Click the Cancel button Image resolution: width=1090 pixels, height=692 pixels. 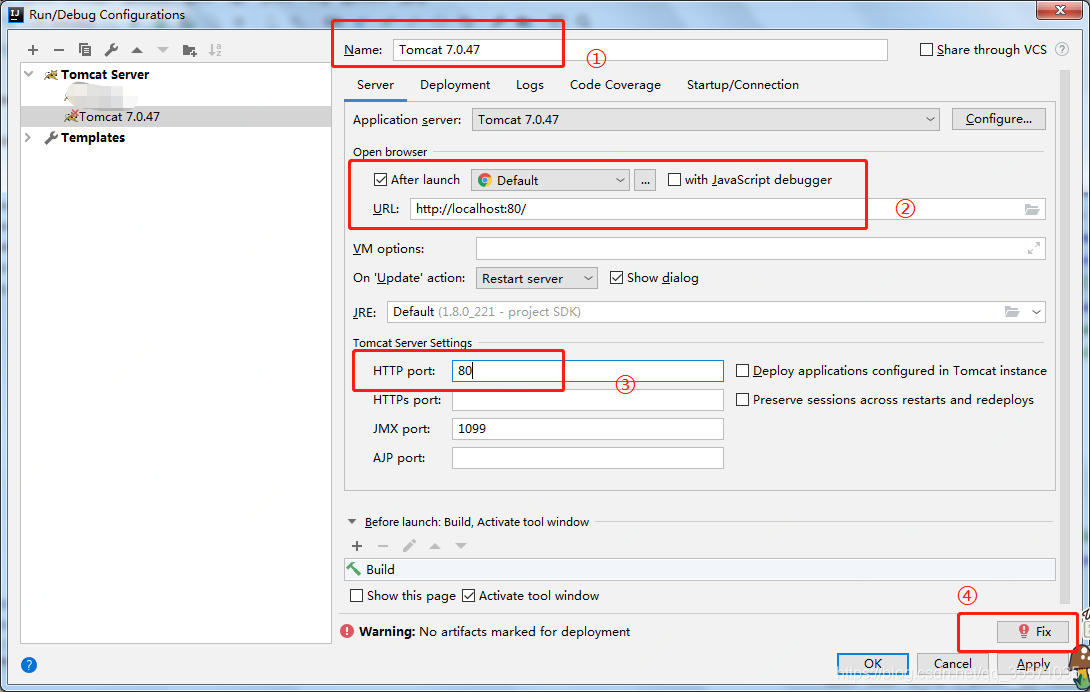pyautogui.click(x=952, y=663)
